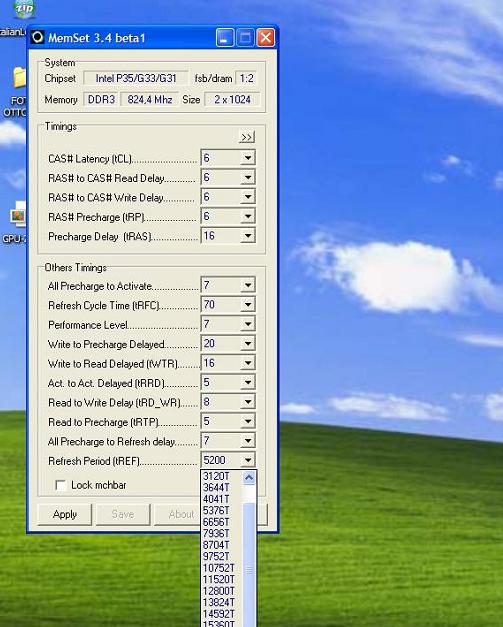Open the All Precharge to Refresh delay dropdown

[248, 441]
